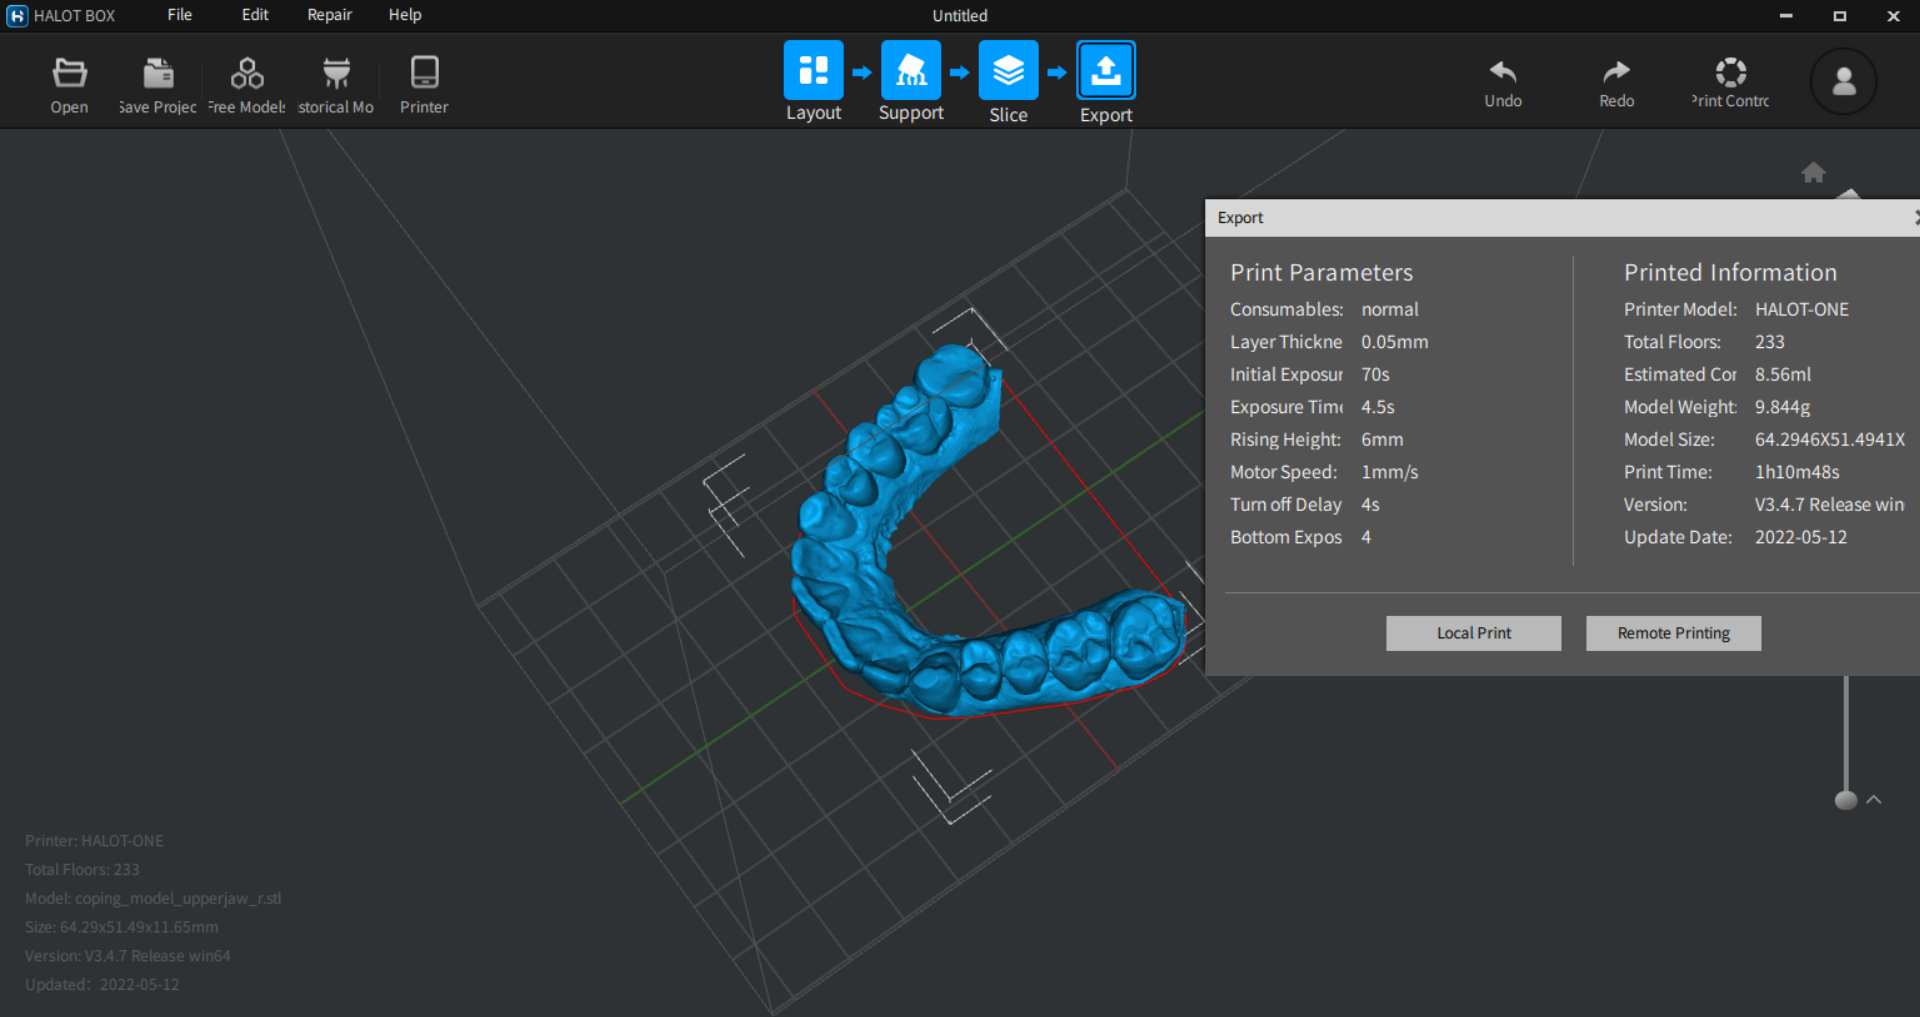1920x1017 pixels.
Task: Open the user account avatar
Action: tap(1843, 82)
